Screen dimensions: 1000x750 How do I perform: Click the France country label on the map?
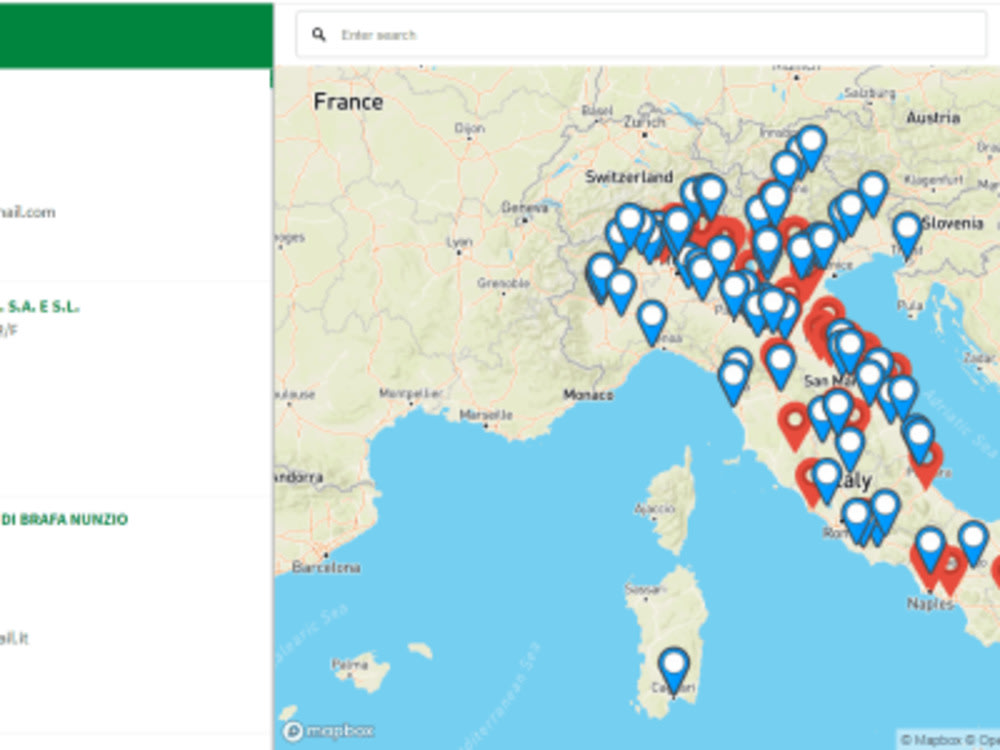[x=348, y=101]
